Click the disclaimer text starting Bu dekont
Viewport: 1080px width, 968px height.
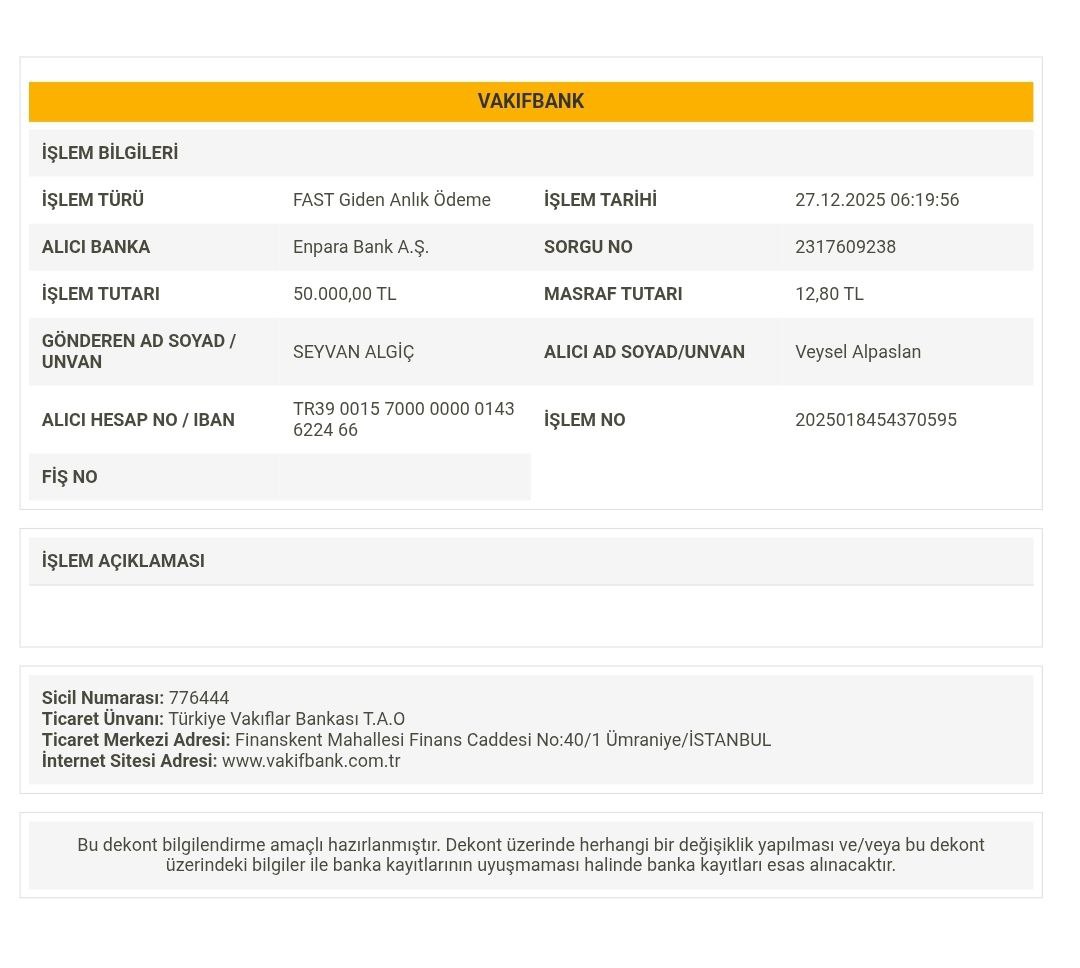click(530, 854)
